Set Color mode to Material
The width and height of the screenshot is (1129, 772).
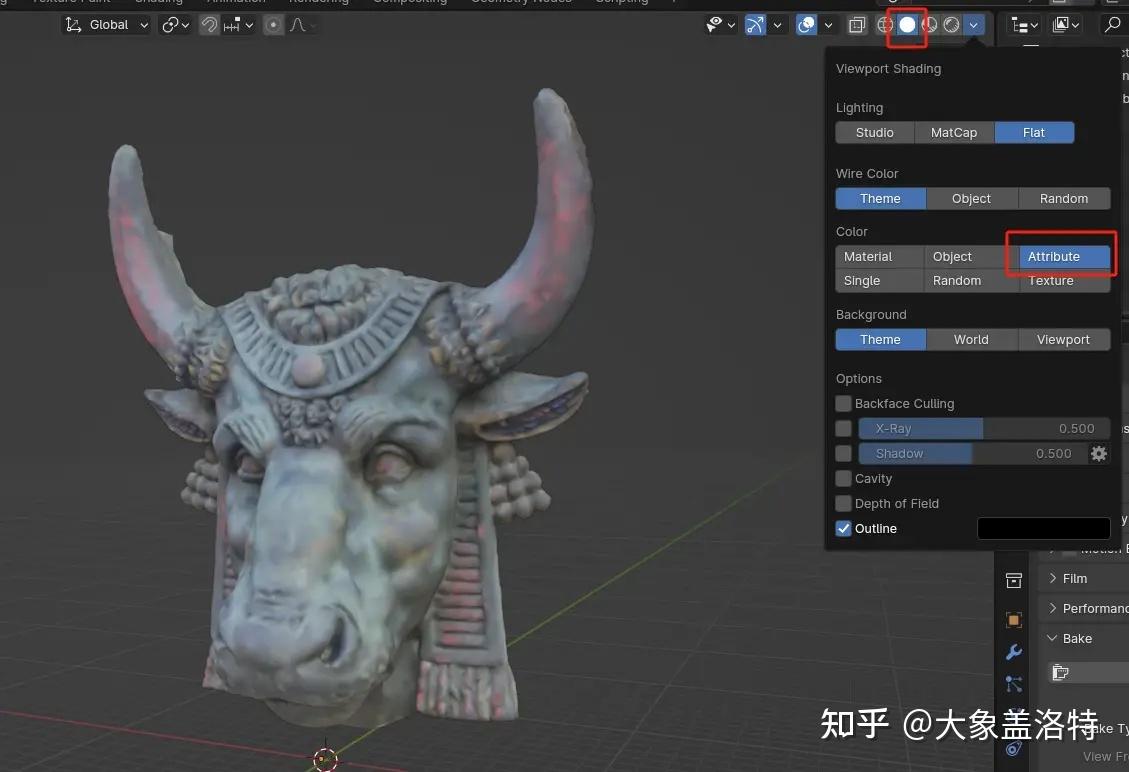coord(879,256)
